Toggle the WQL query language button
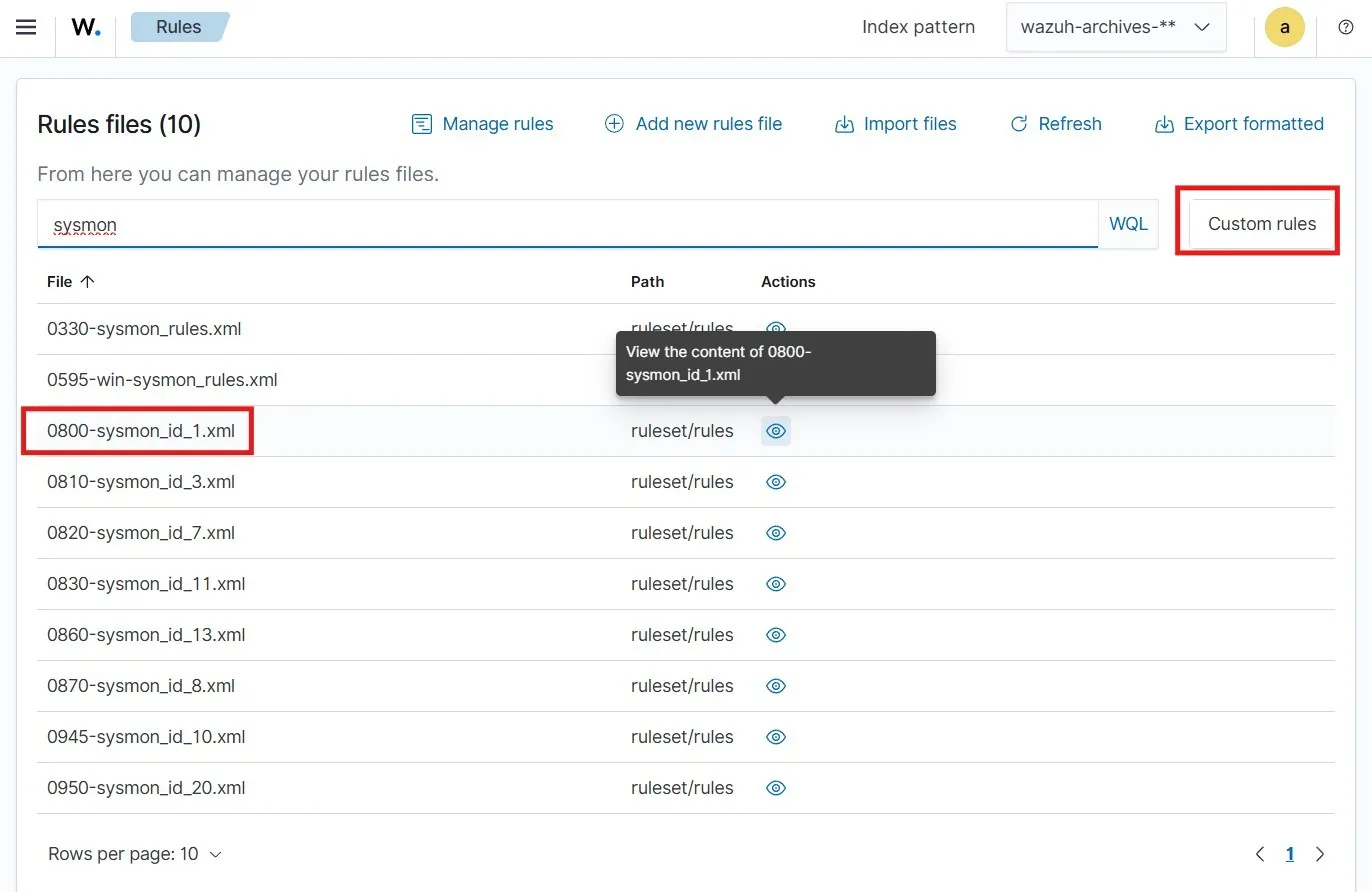The image size is (1372, 892). click(x=1128, y=224)
